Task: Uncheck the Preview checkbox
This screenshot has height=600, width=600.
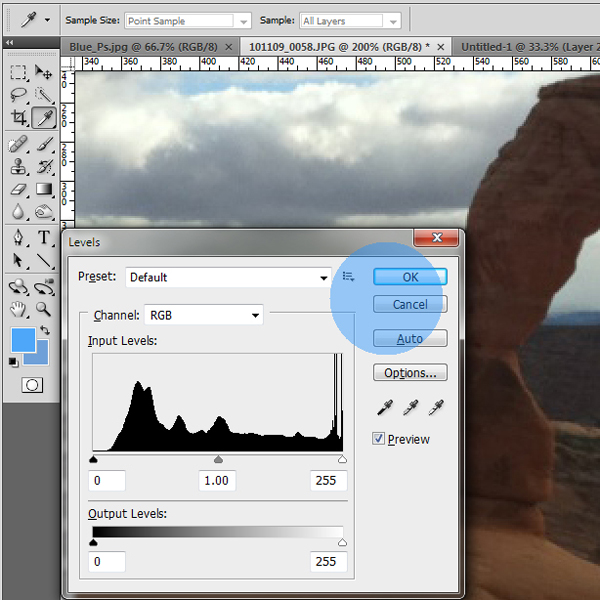Action: tap(379, 439)
